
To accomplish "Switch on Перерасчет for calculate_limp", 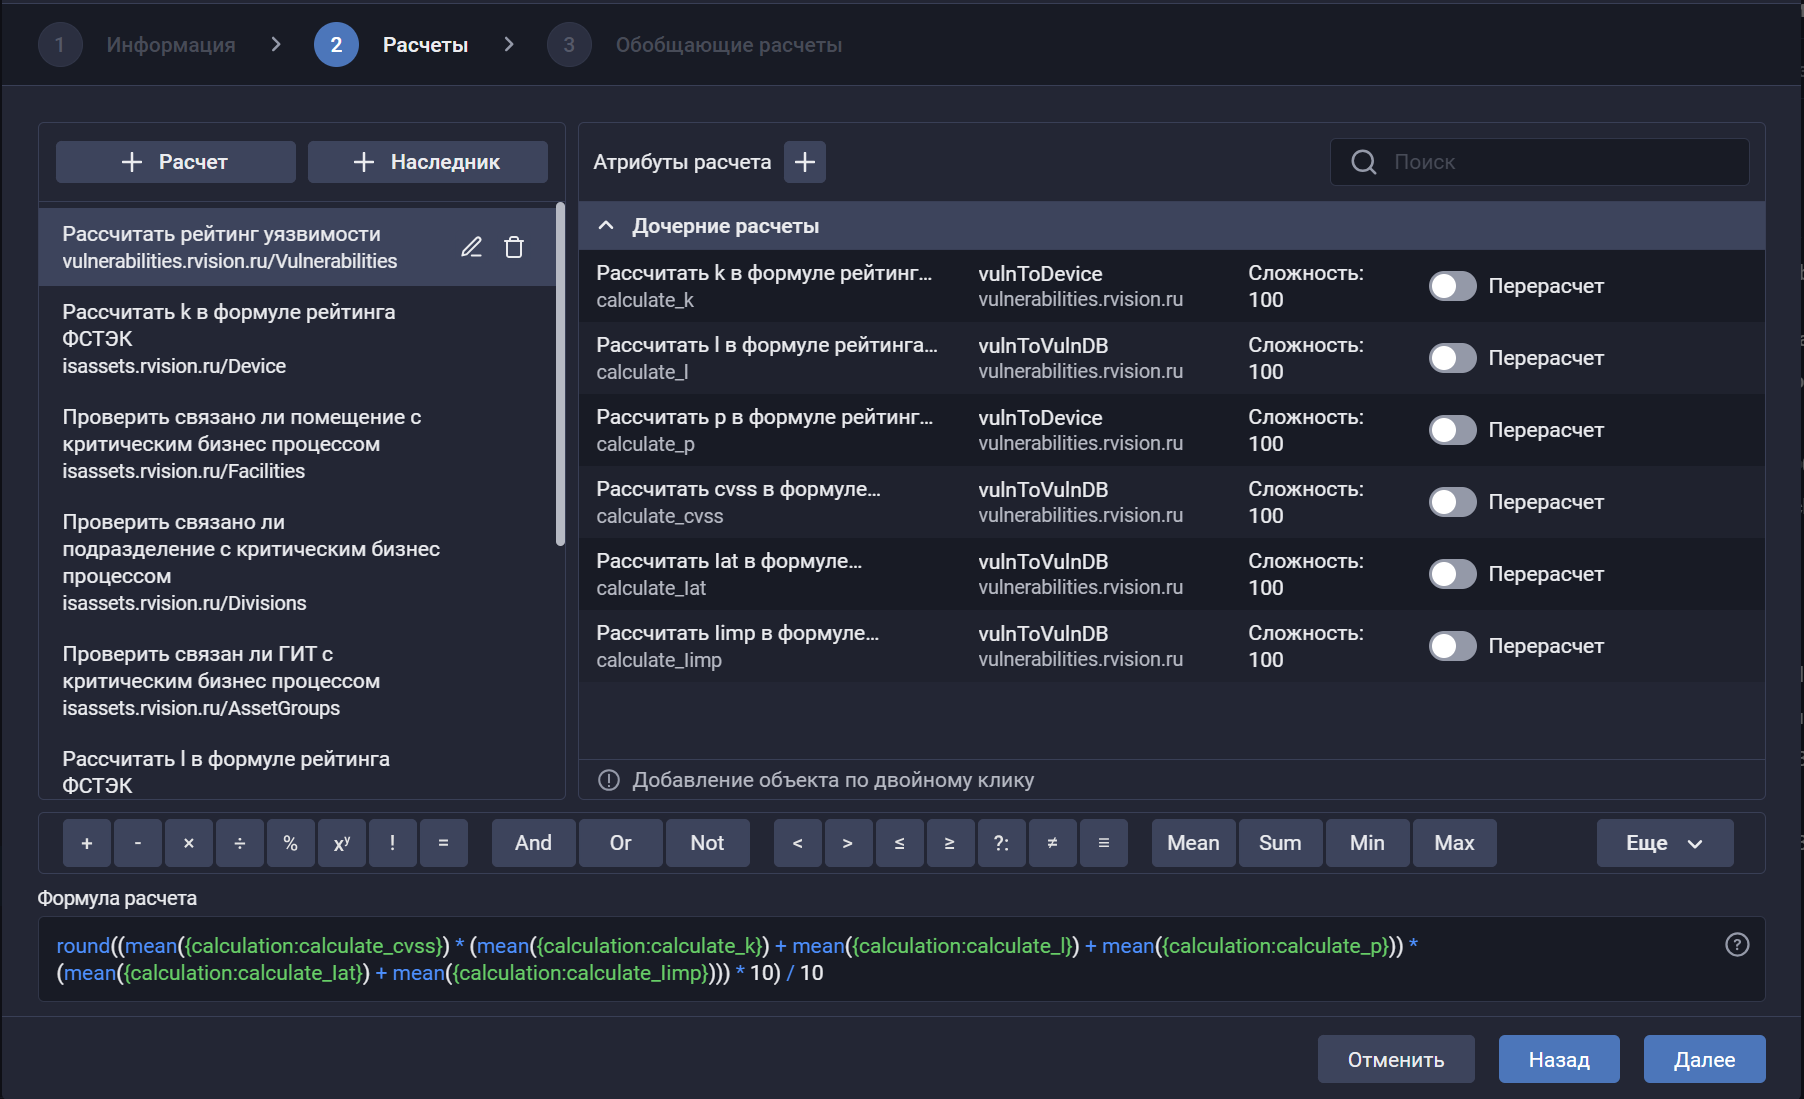I will [x=1452, y=646].
